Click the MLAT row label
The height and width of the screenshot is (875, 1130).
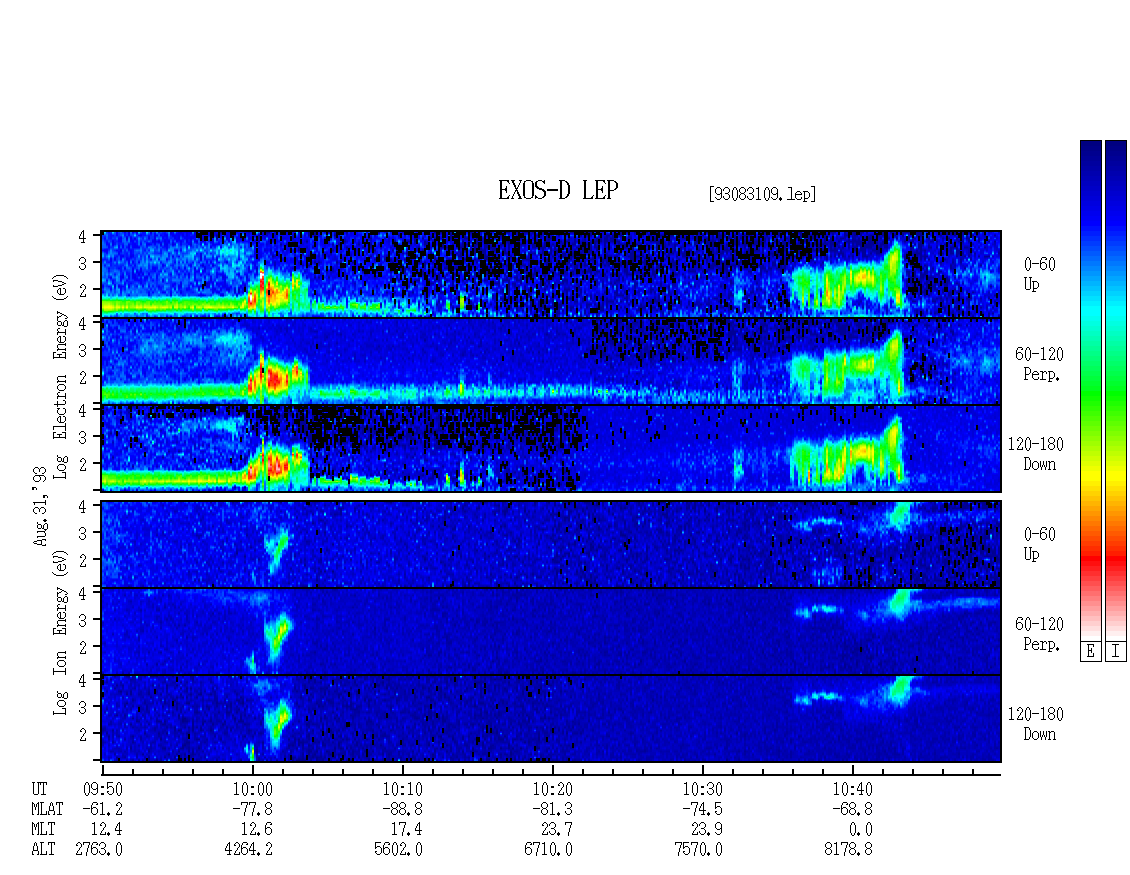pos(48,809)
